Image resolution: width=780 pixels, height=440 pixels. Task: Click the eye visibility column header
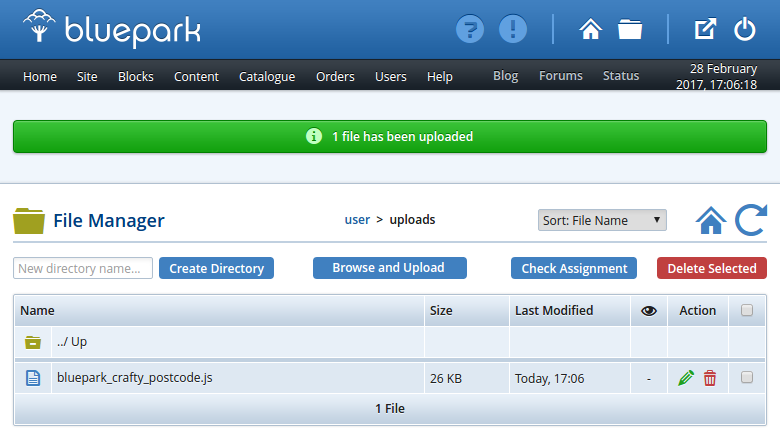coord(649,311)
